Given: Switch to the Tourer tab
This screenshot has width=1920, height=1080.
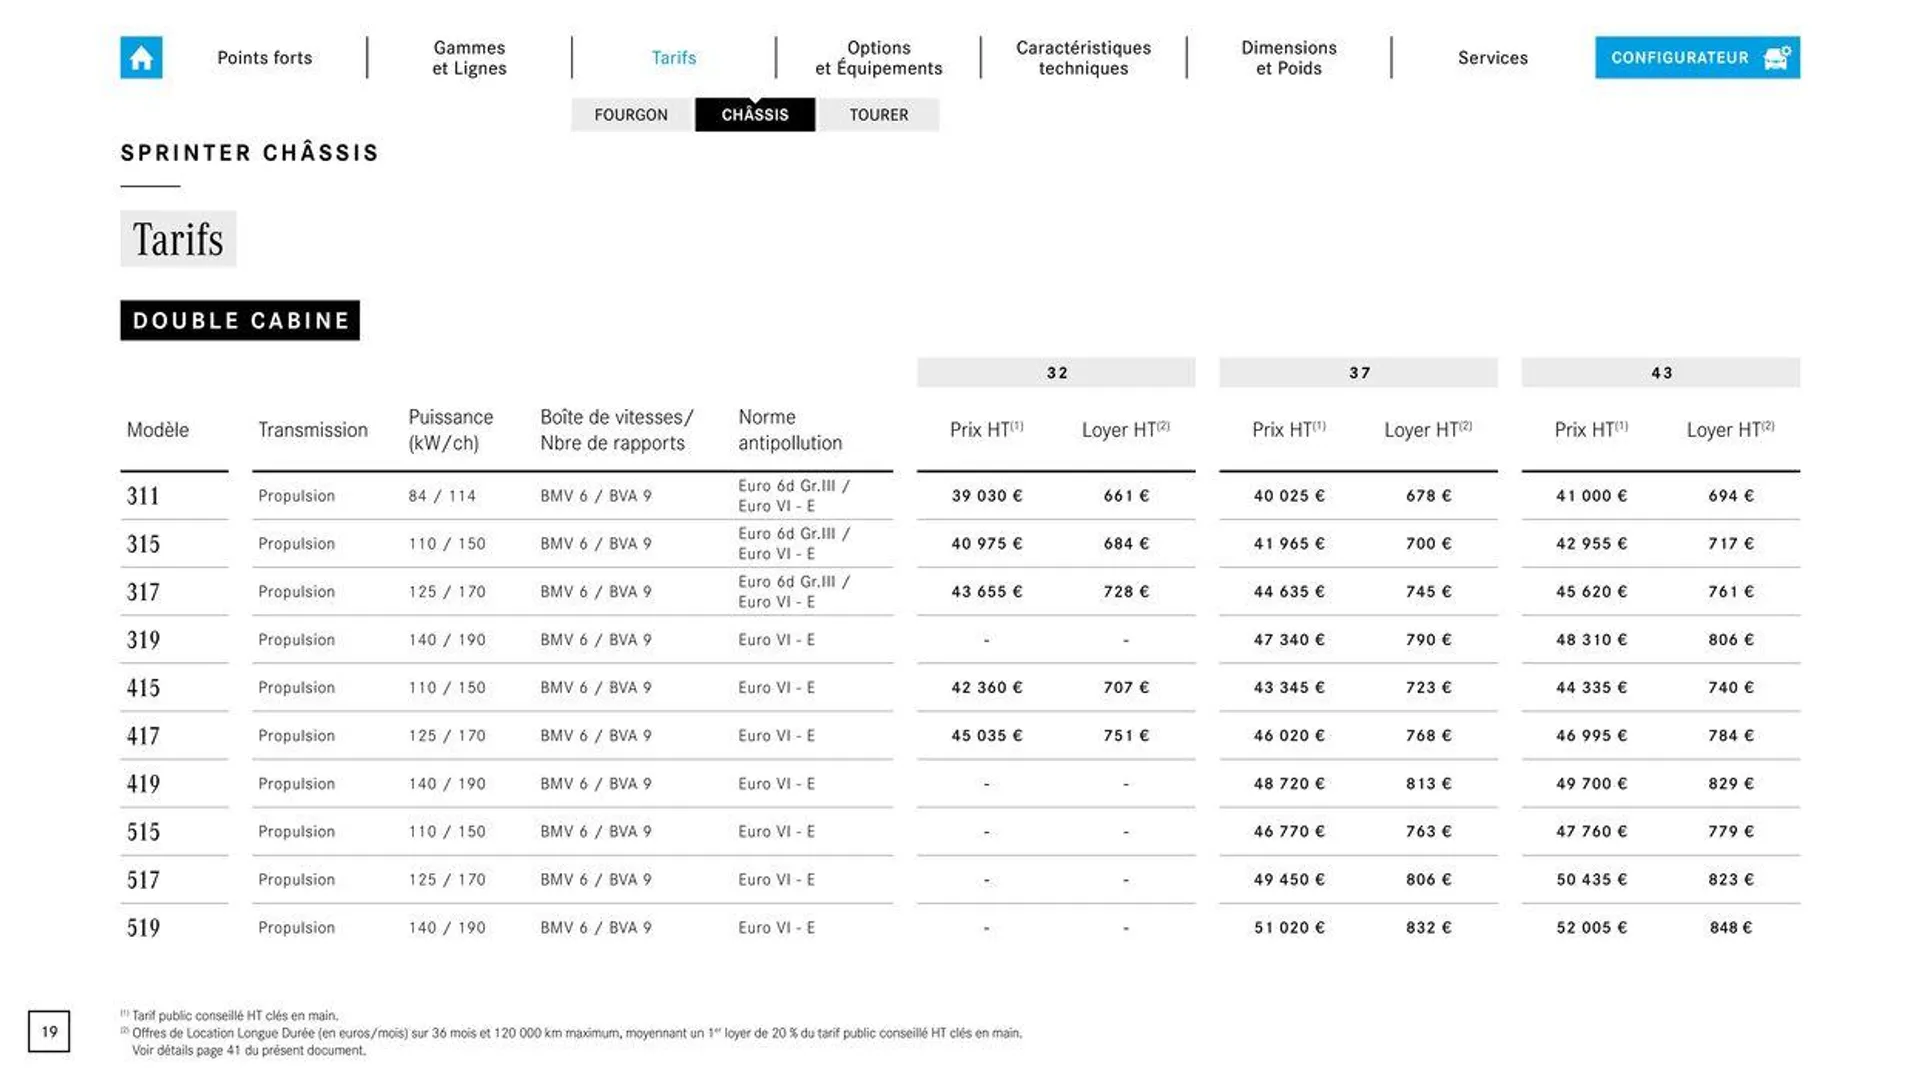Looking at the screenshot, I should click(879, 115).
